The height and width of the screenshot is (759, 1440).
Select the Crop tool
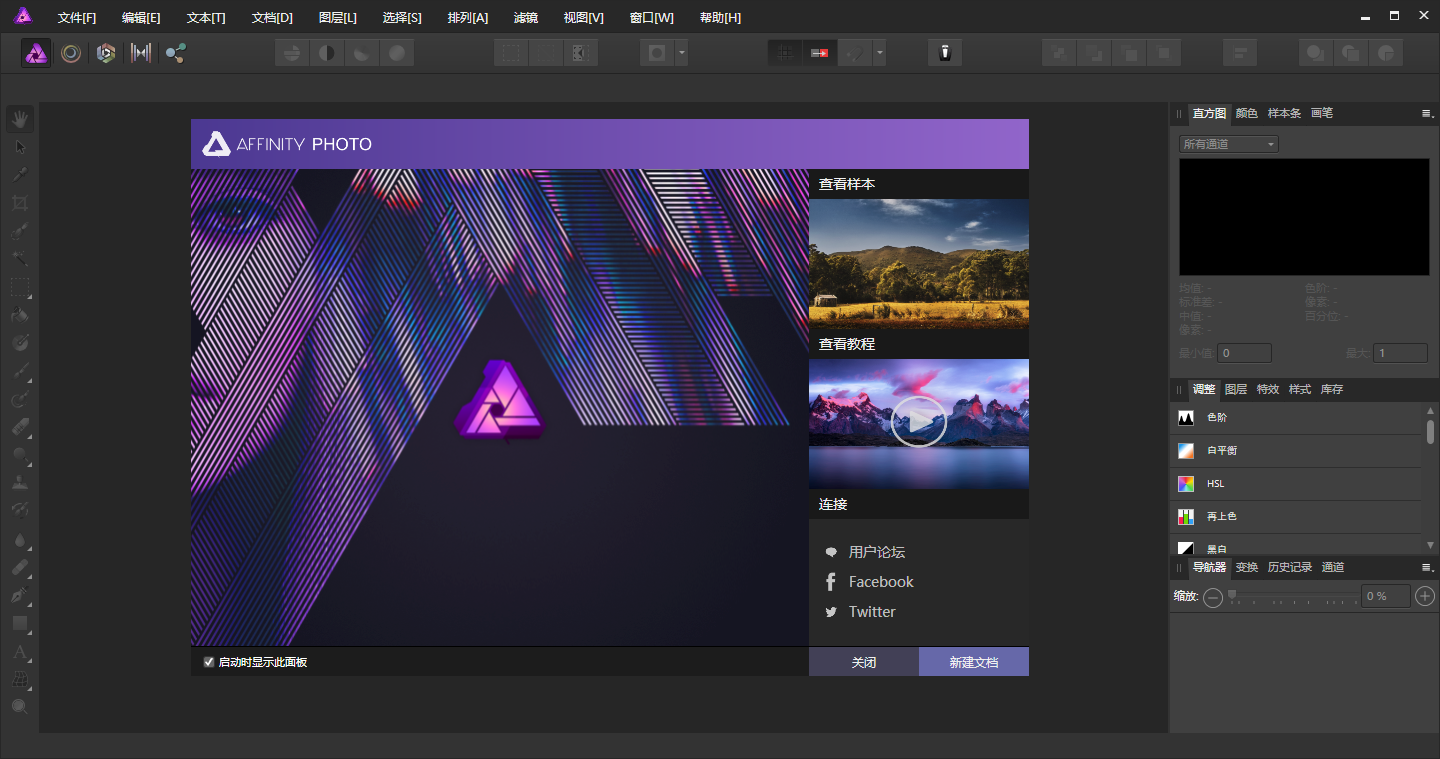tap(20, 203)
